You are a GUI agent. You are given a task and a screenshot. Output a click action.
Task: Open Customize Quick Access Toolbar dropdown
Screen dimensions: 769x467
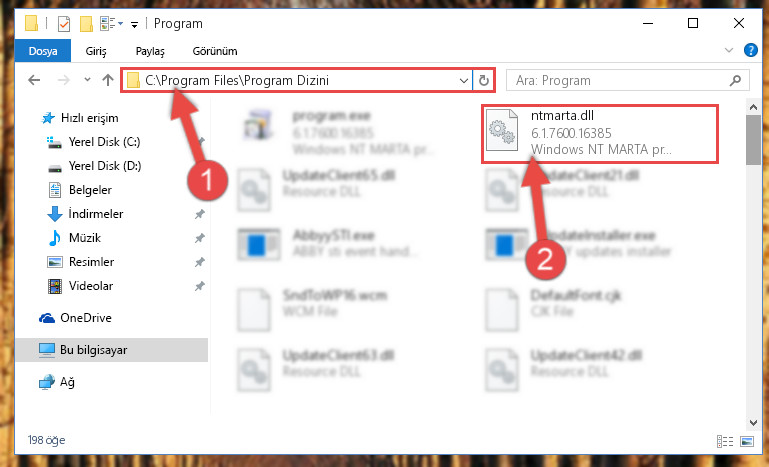(x=134, y=25)
